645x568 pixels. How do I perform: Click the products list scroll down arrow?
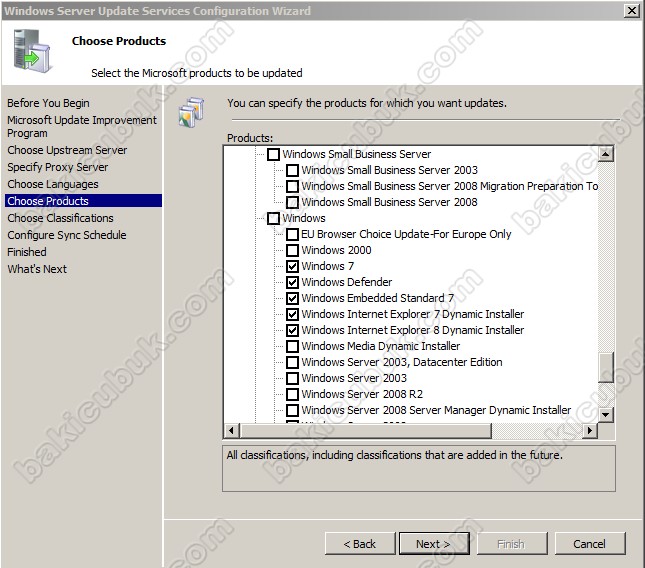tap(606, 415)
